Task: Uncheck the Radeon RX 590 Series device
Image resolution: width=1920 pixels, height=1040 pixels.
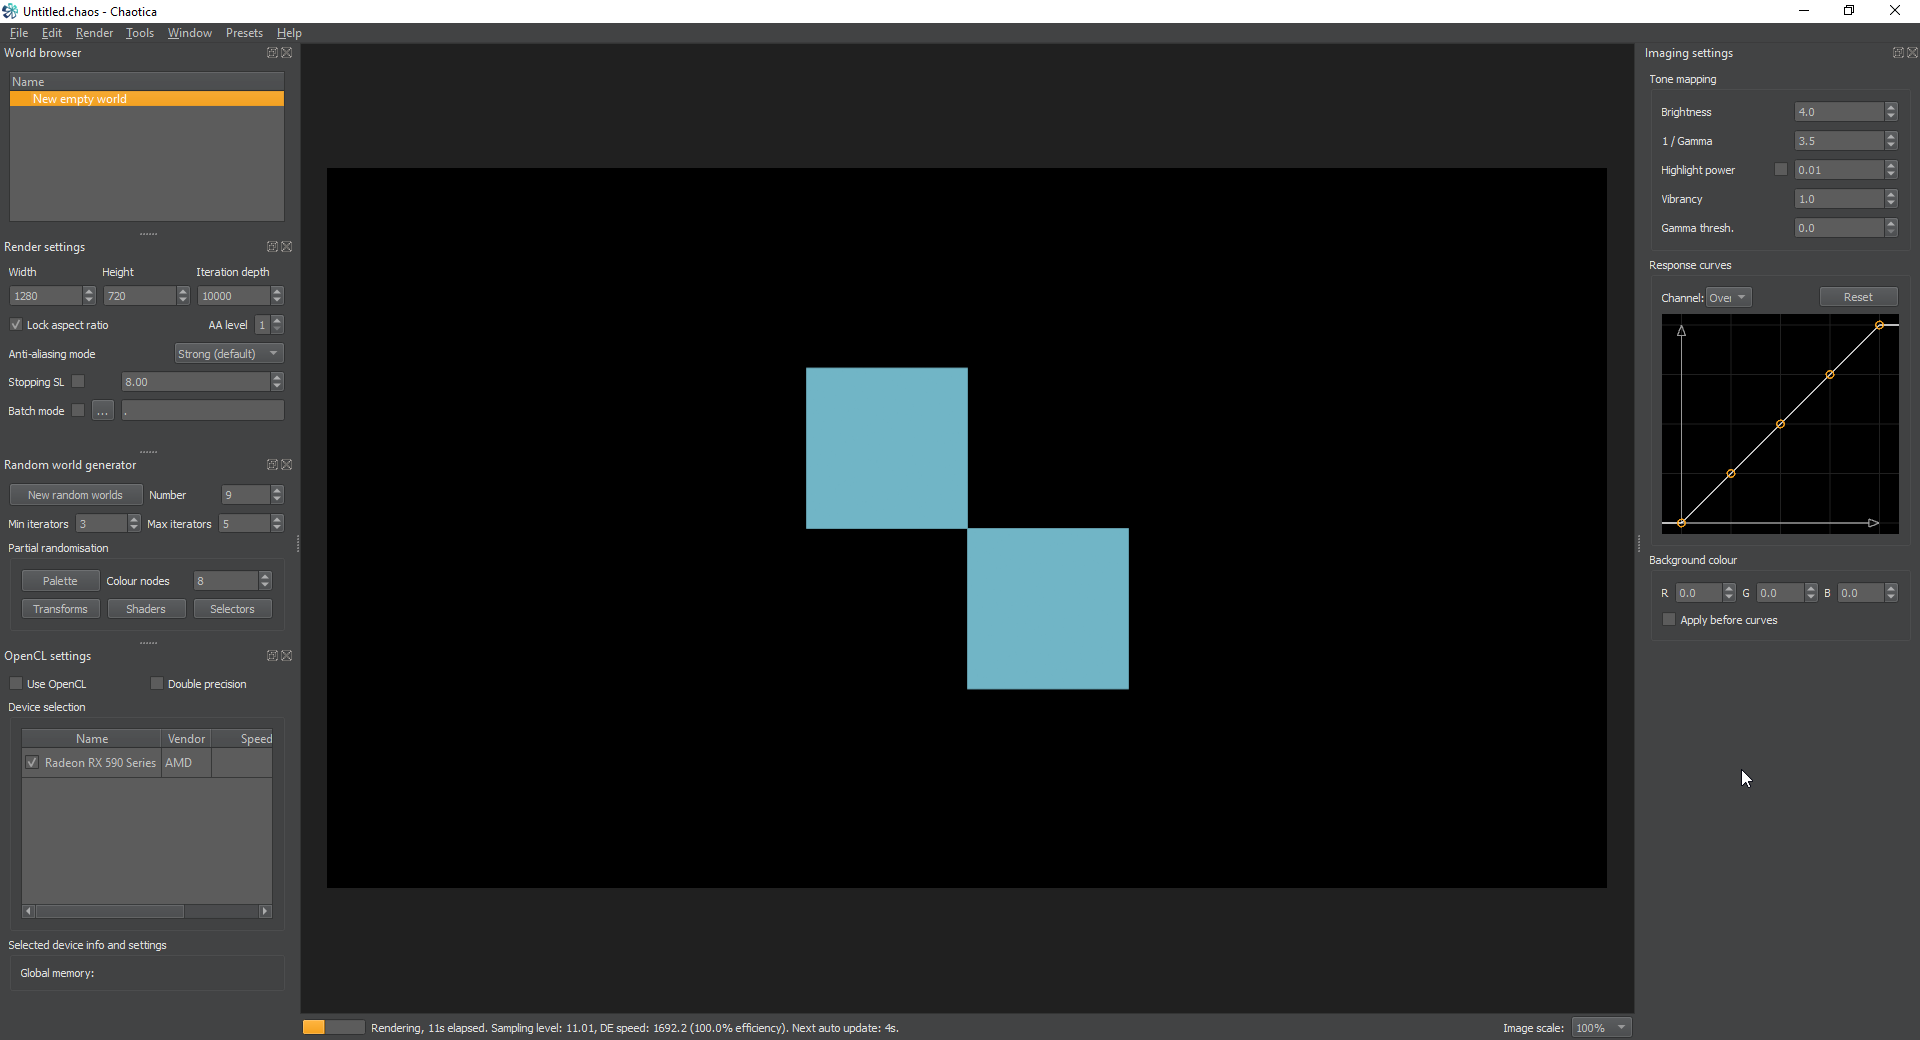Action: (33, 763)
